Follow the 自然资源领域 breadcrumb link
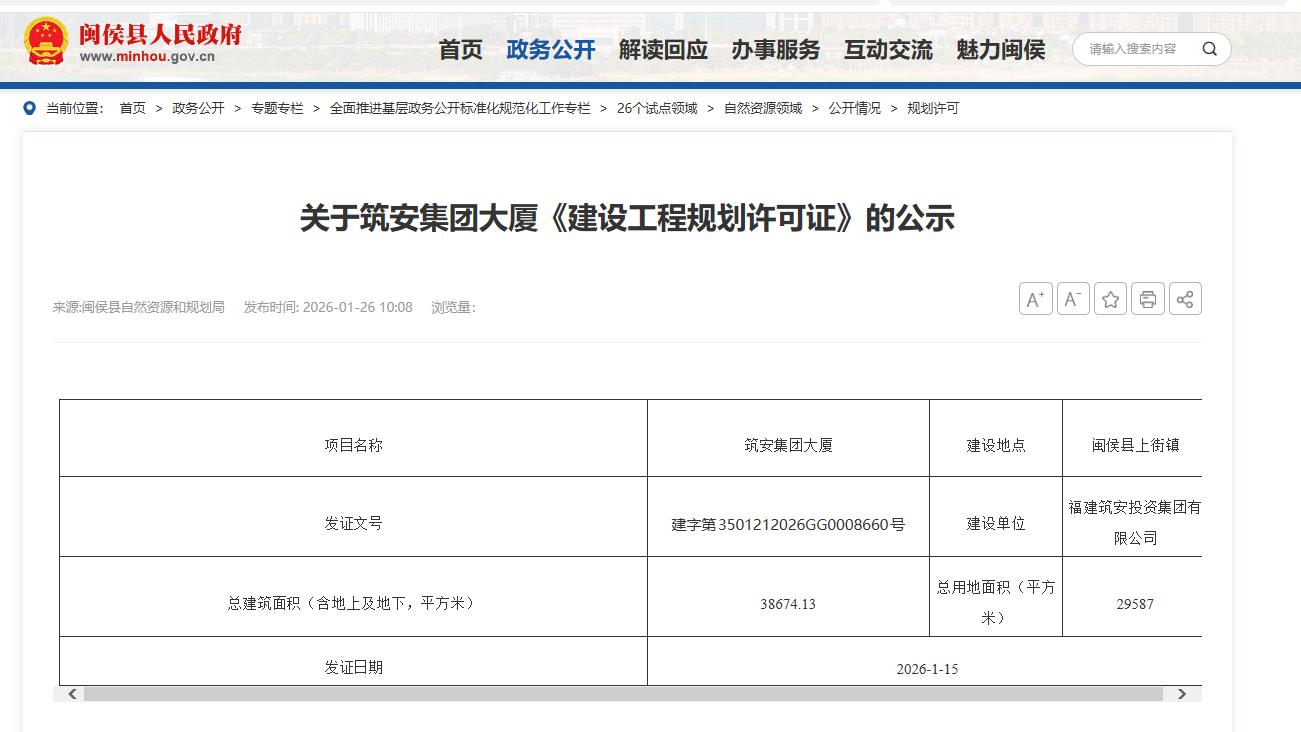 coord(762,108)
